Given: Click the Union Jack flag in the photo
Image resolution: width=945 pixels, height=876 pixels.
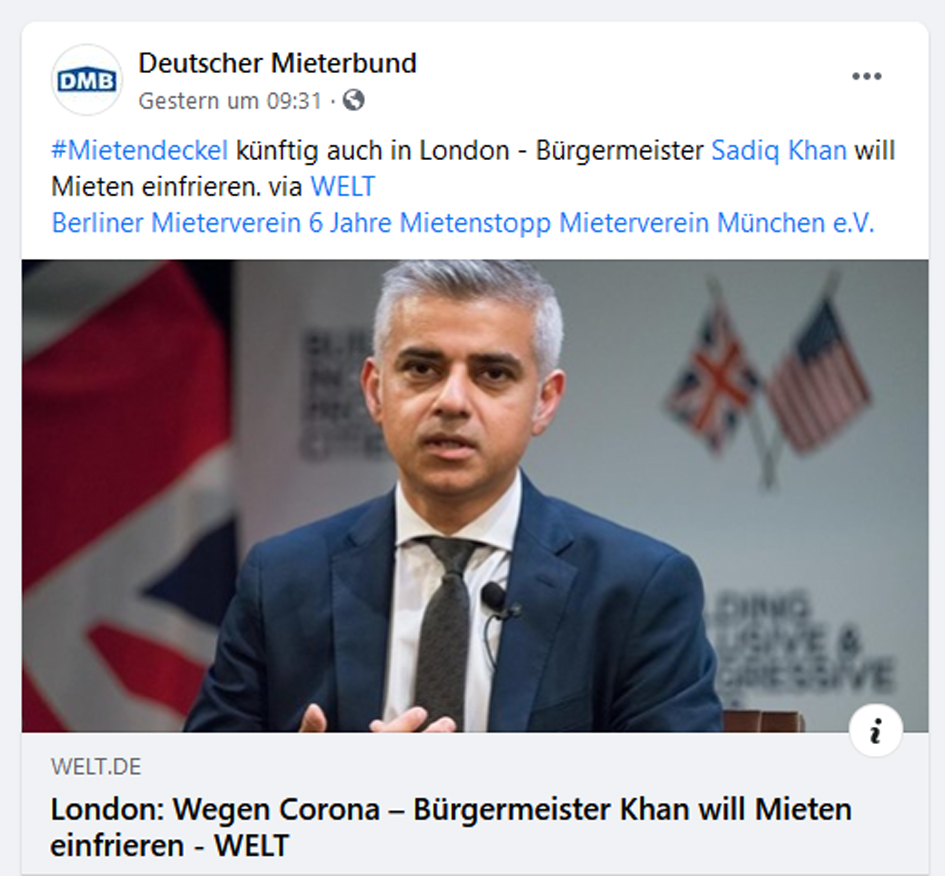Looking at the screenshot, I should pyautogui.click(x=127, y=496).
